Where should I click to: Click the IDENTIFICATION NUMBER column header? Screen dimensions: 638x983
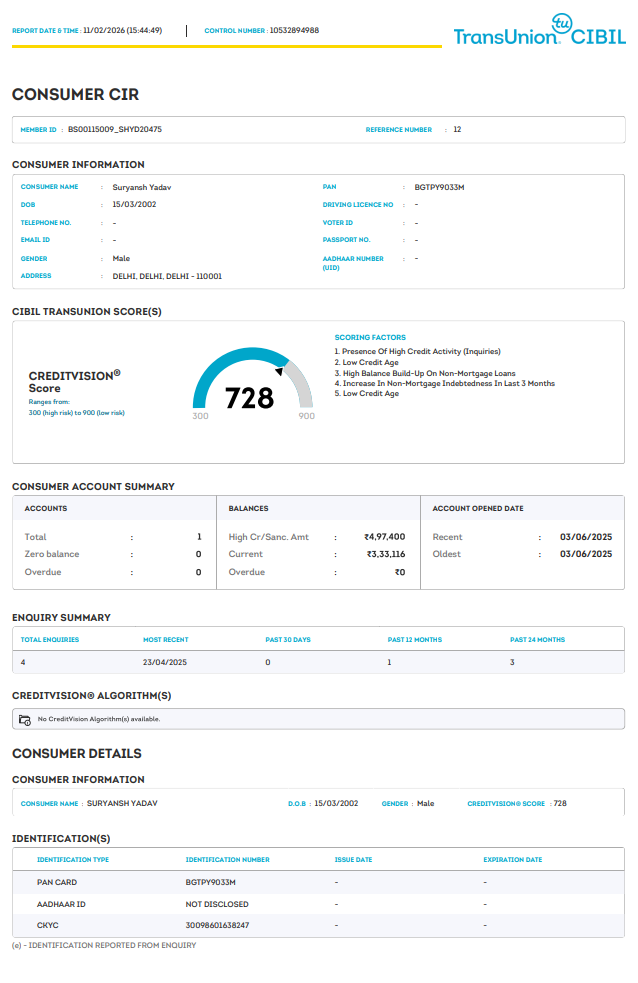pos(227,859)
